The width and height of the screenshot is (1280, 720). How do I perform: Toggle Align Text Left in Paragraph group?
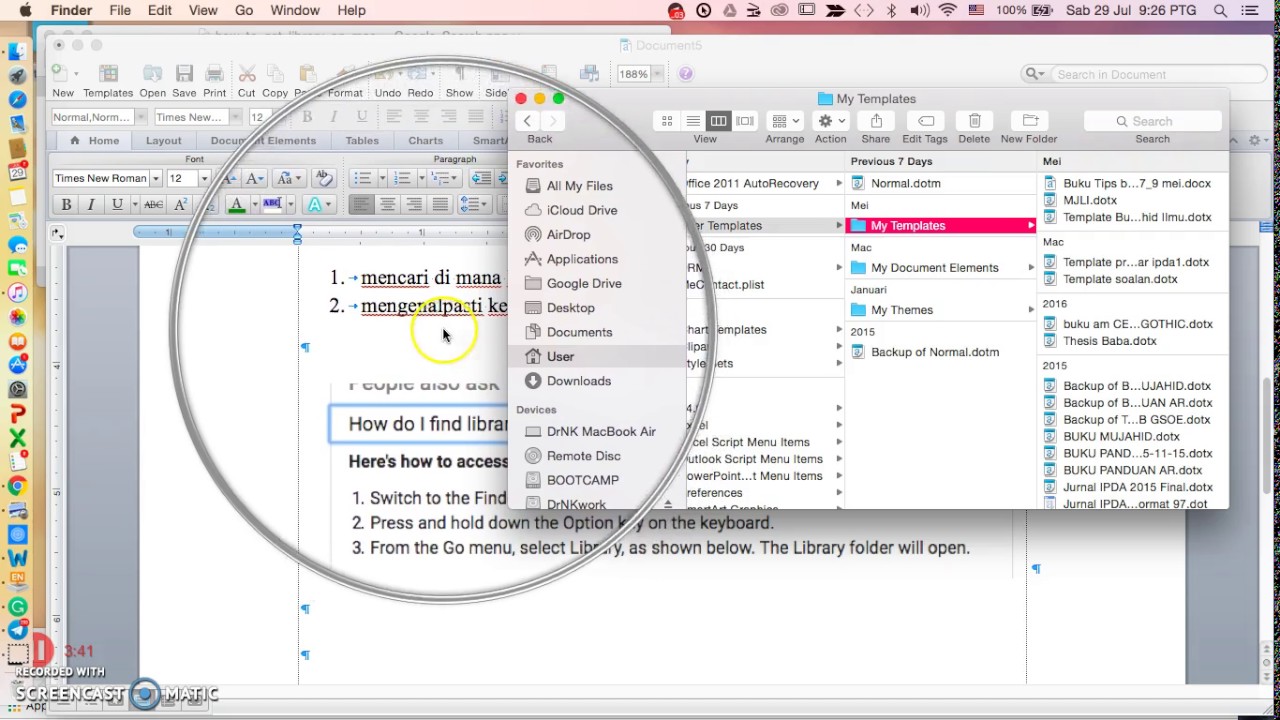[361, 204]
